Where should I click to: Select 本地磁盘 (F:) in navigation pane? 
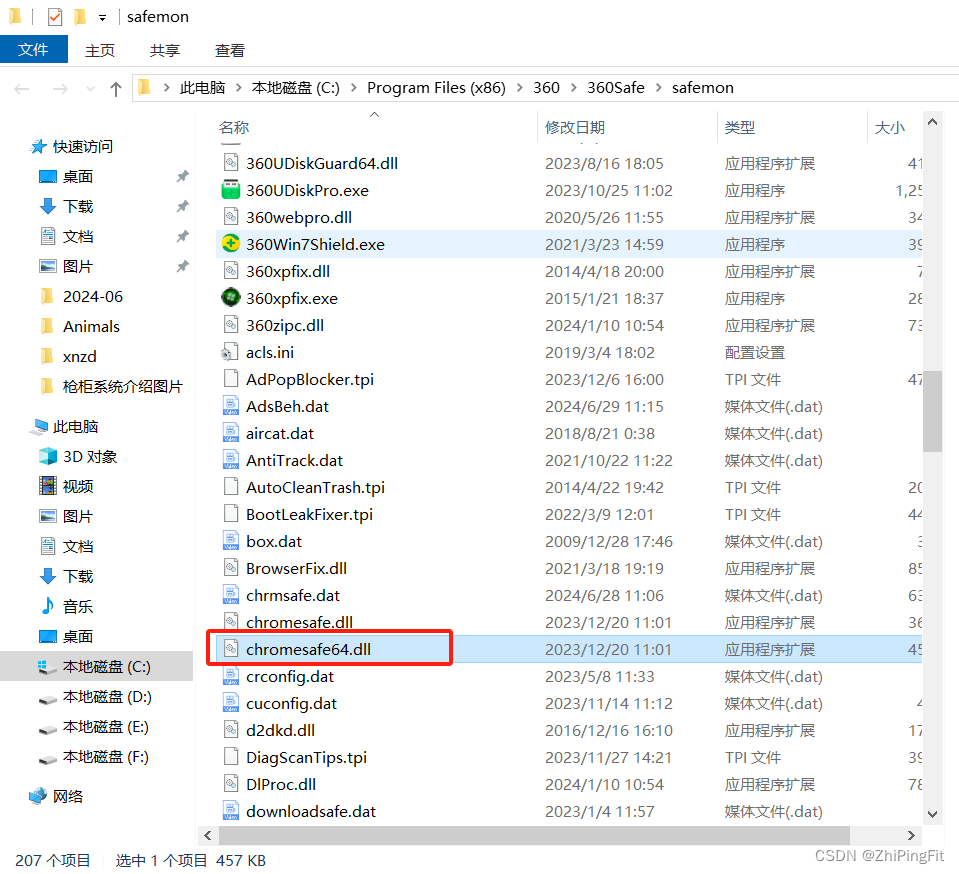(x=105, y=757)
